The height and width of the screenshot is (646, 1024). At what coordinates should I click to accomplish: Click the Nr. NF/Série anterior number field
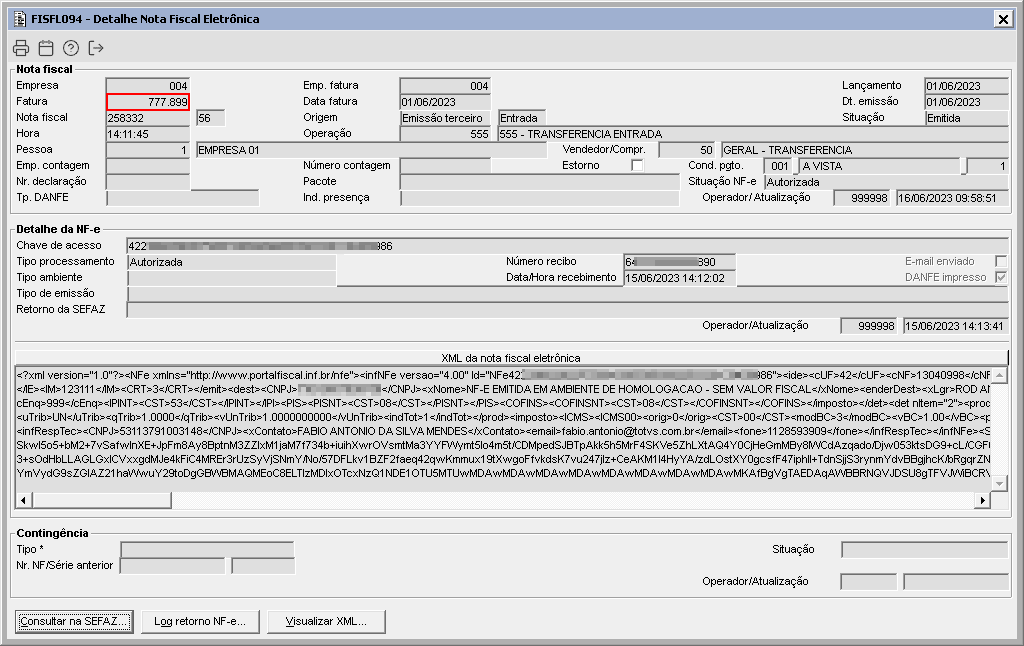point(173,566)
